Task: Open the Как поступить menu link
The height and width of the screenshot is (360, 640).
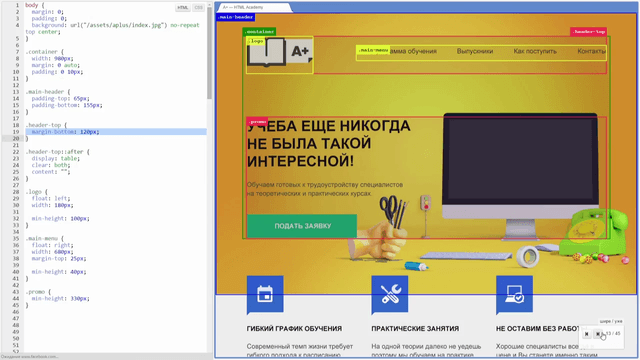Action: point(535,51)
